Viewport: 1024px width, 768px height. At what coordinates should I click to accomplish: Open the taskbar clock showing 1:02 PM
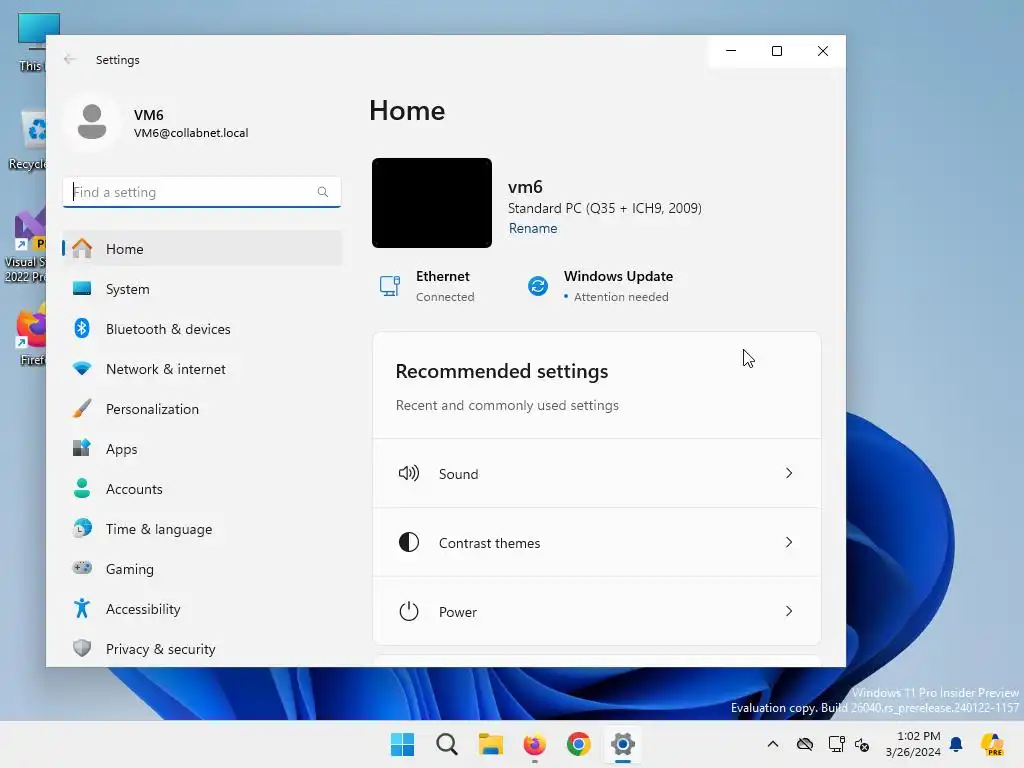pyautogui.click(x=913, y=744)
